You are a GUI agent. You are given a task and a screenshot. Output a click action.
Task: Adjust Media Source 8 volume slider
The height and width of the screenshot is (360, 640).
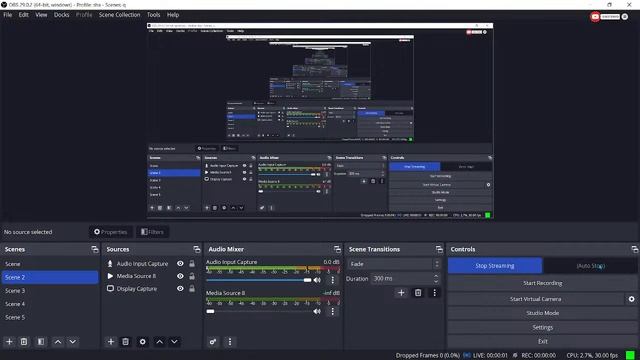click(x=259, y=311)
